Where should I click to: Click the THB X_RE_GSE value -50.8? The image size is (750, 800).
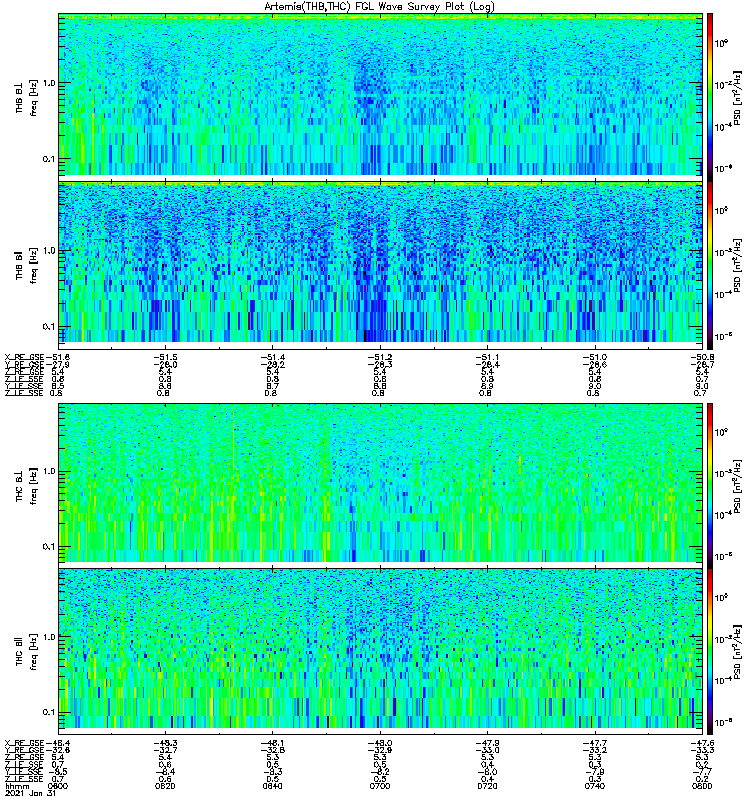(x=702, y=358)
